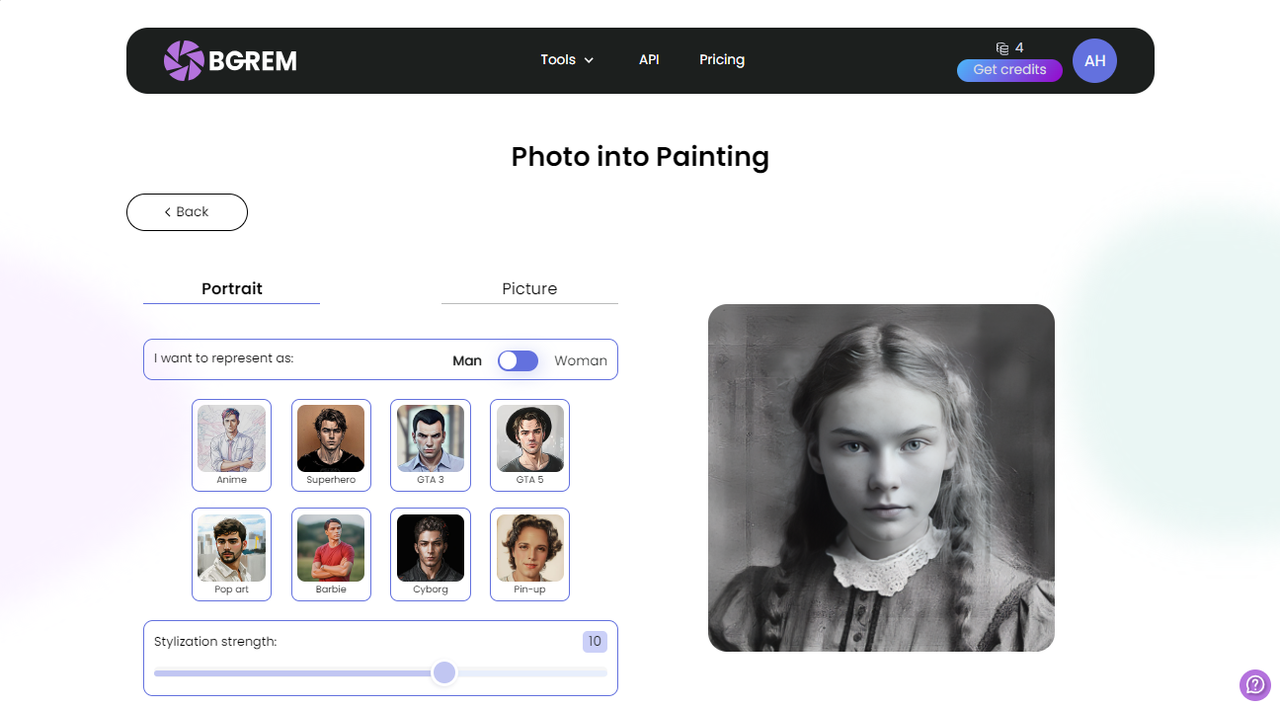Click the Get credits button
The width and height of the screenshot is (1280, 708).
(1010, 70)
